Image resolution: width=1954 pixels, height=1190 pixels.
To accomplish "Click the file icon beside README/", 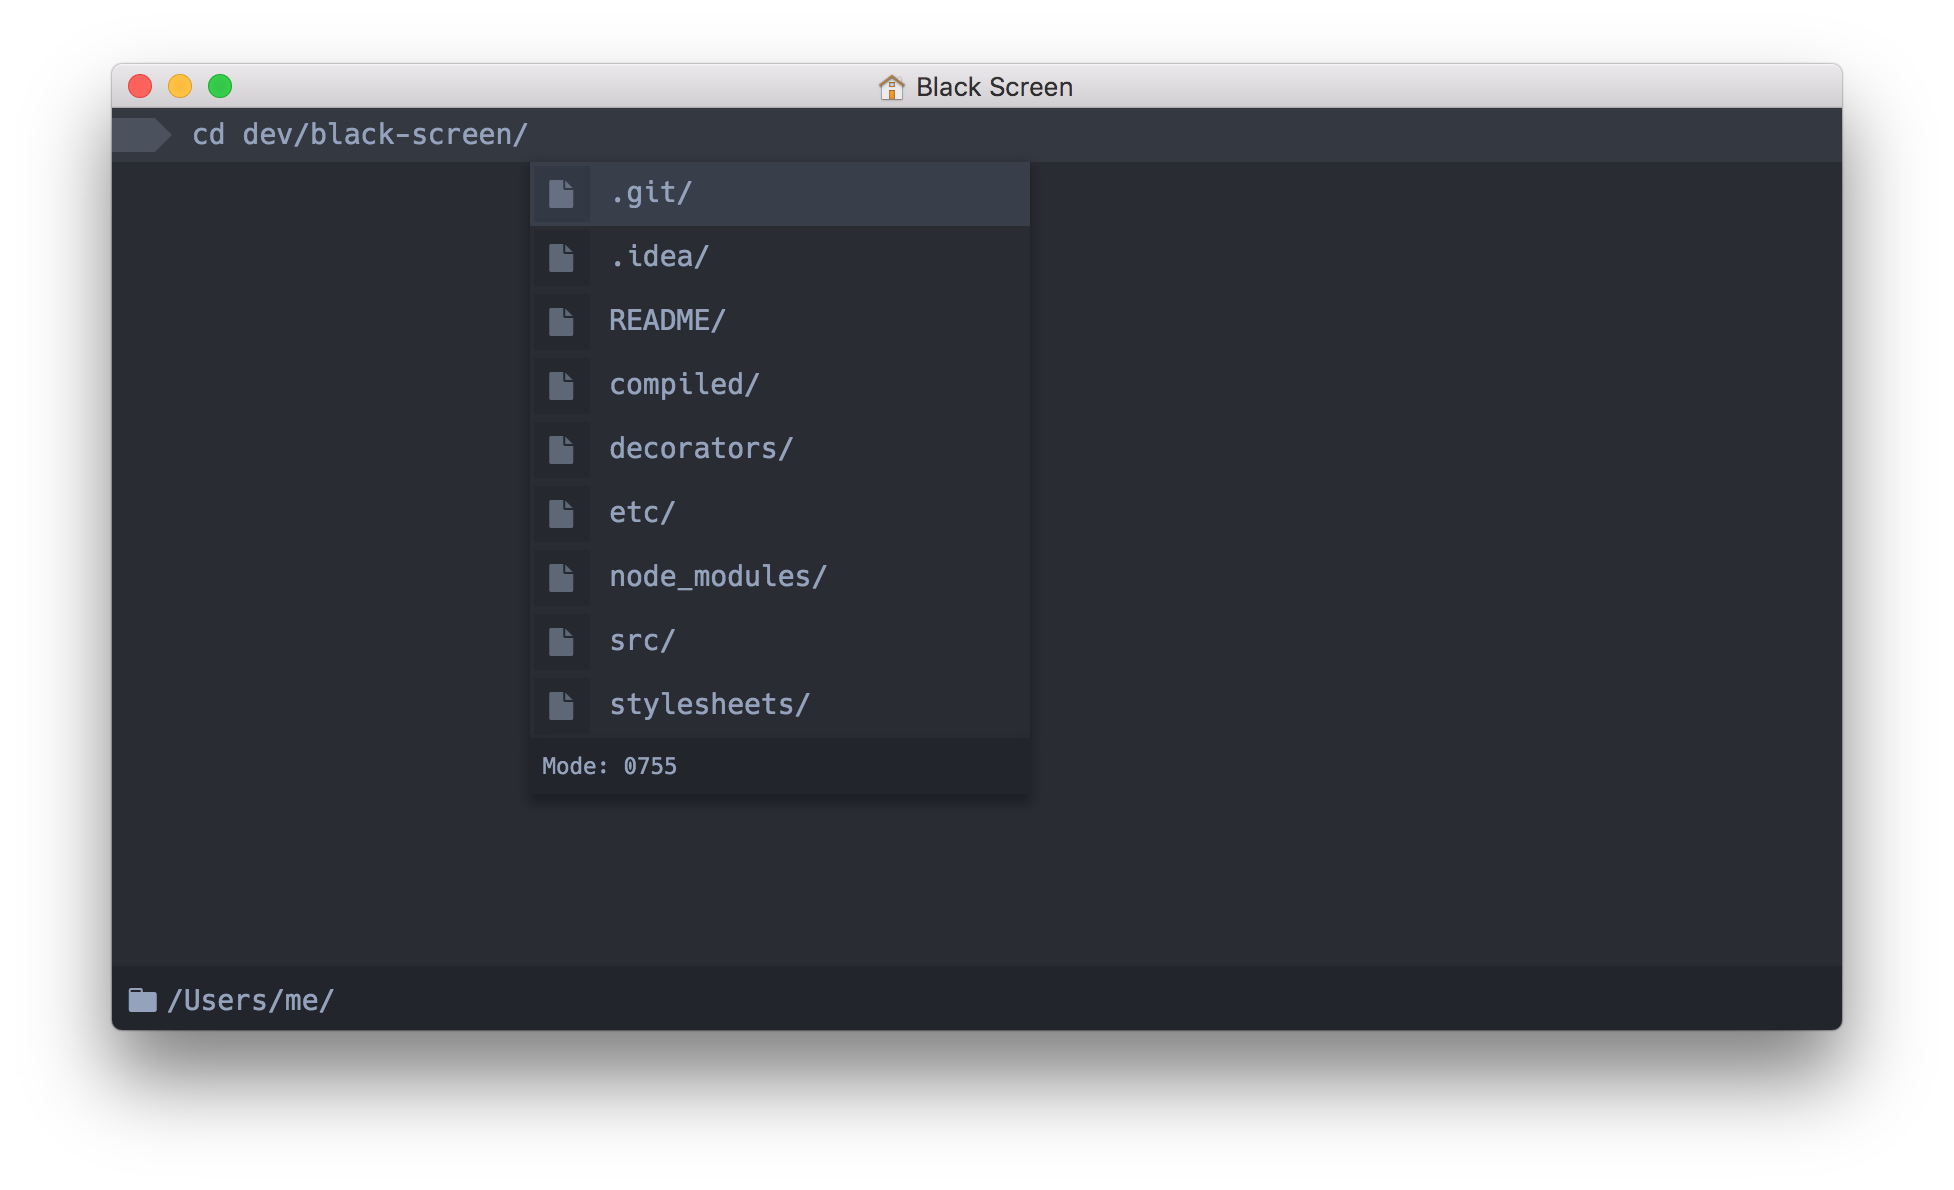I will (561, 322).
